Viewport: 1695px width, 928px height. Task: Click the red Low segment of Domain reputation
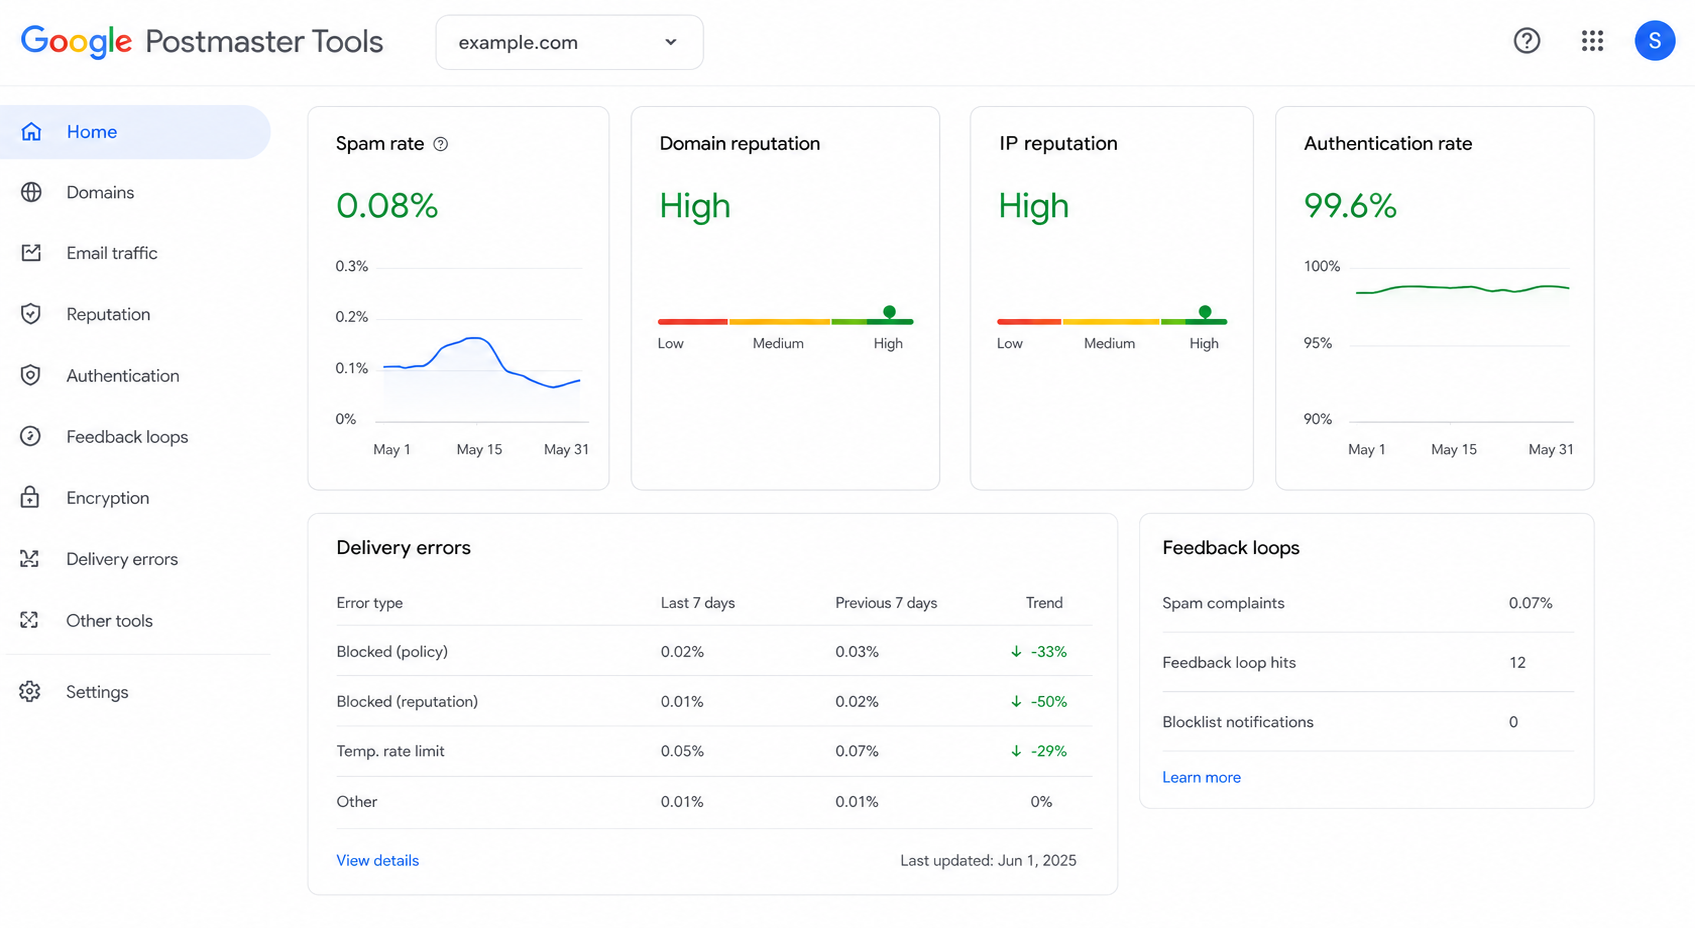click(x=692, y=322)
